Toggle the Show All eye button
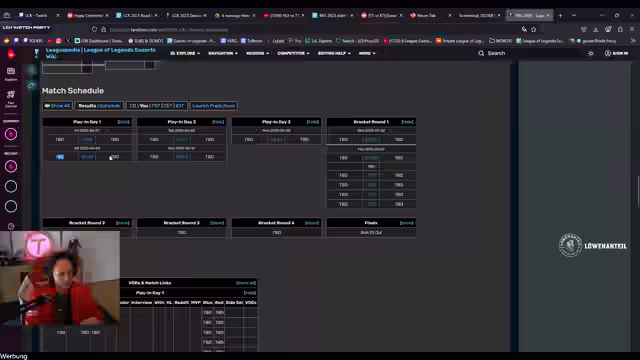The width and height of the screenshot is (640, 360). click(x=58, y=106)
